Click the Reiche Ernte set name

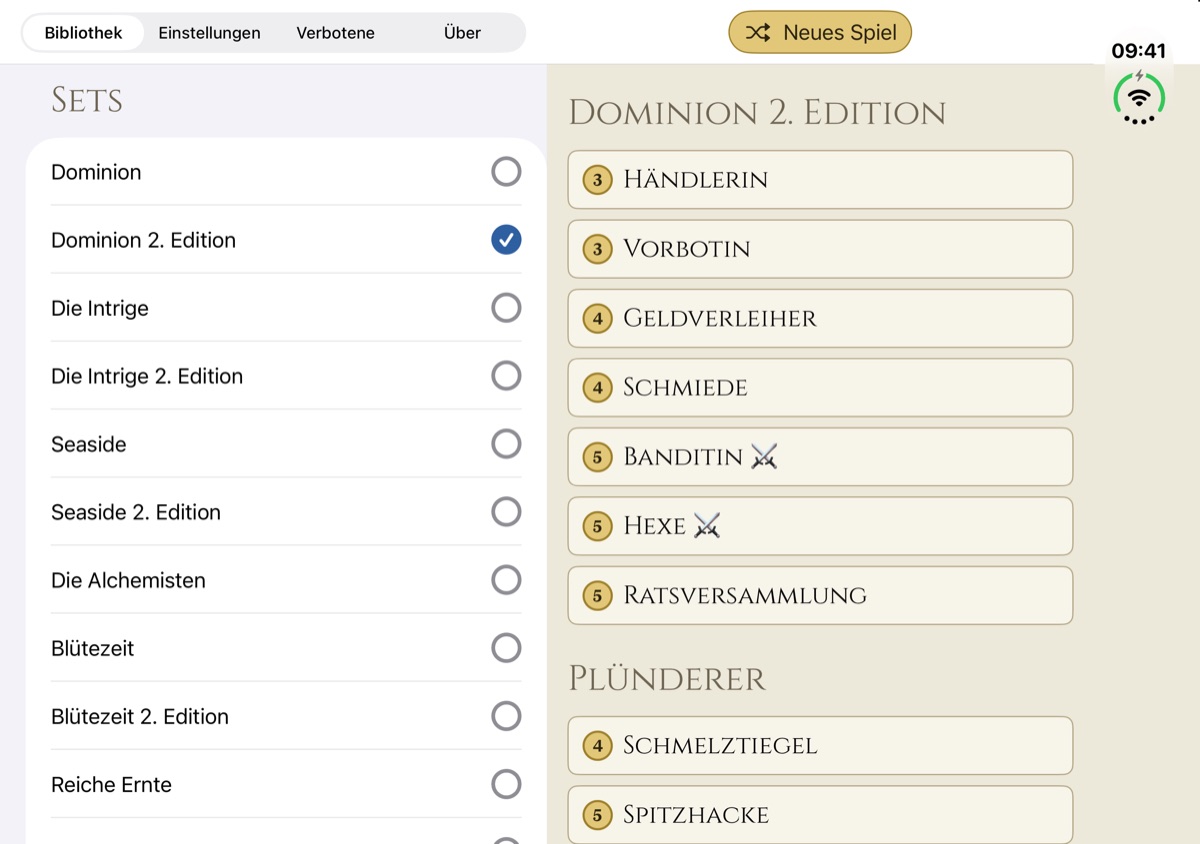click(x=111, y=784)
